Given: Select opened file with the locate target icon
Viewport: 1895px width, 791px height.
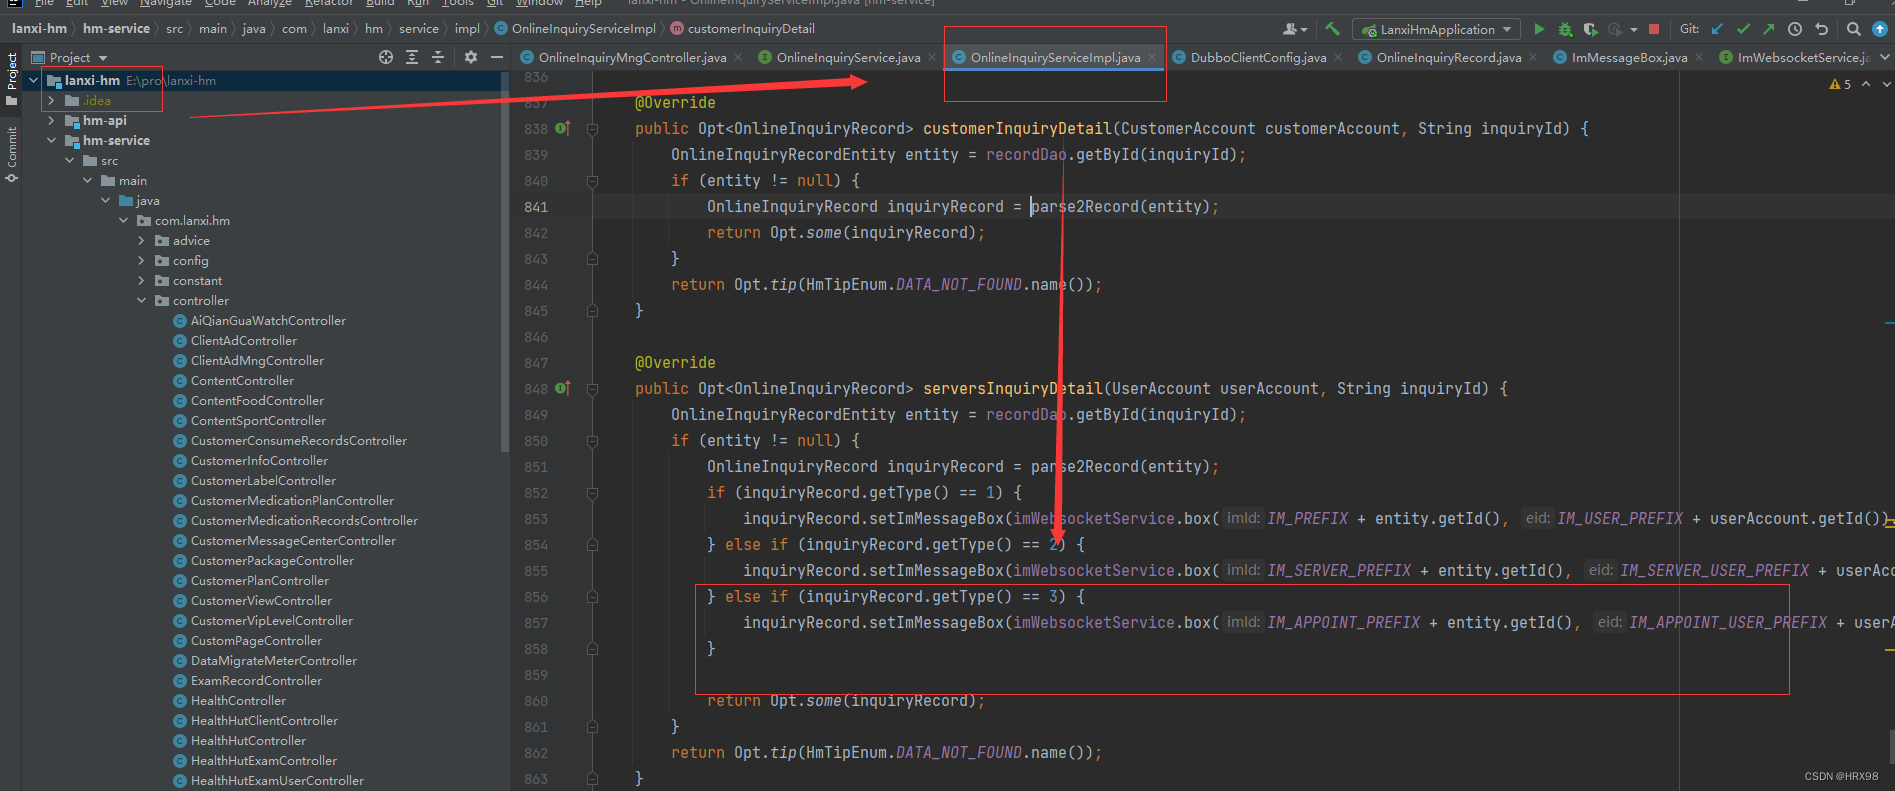Looking at the screenshot, I should pyautogui.click(x=386, y=57).
